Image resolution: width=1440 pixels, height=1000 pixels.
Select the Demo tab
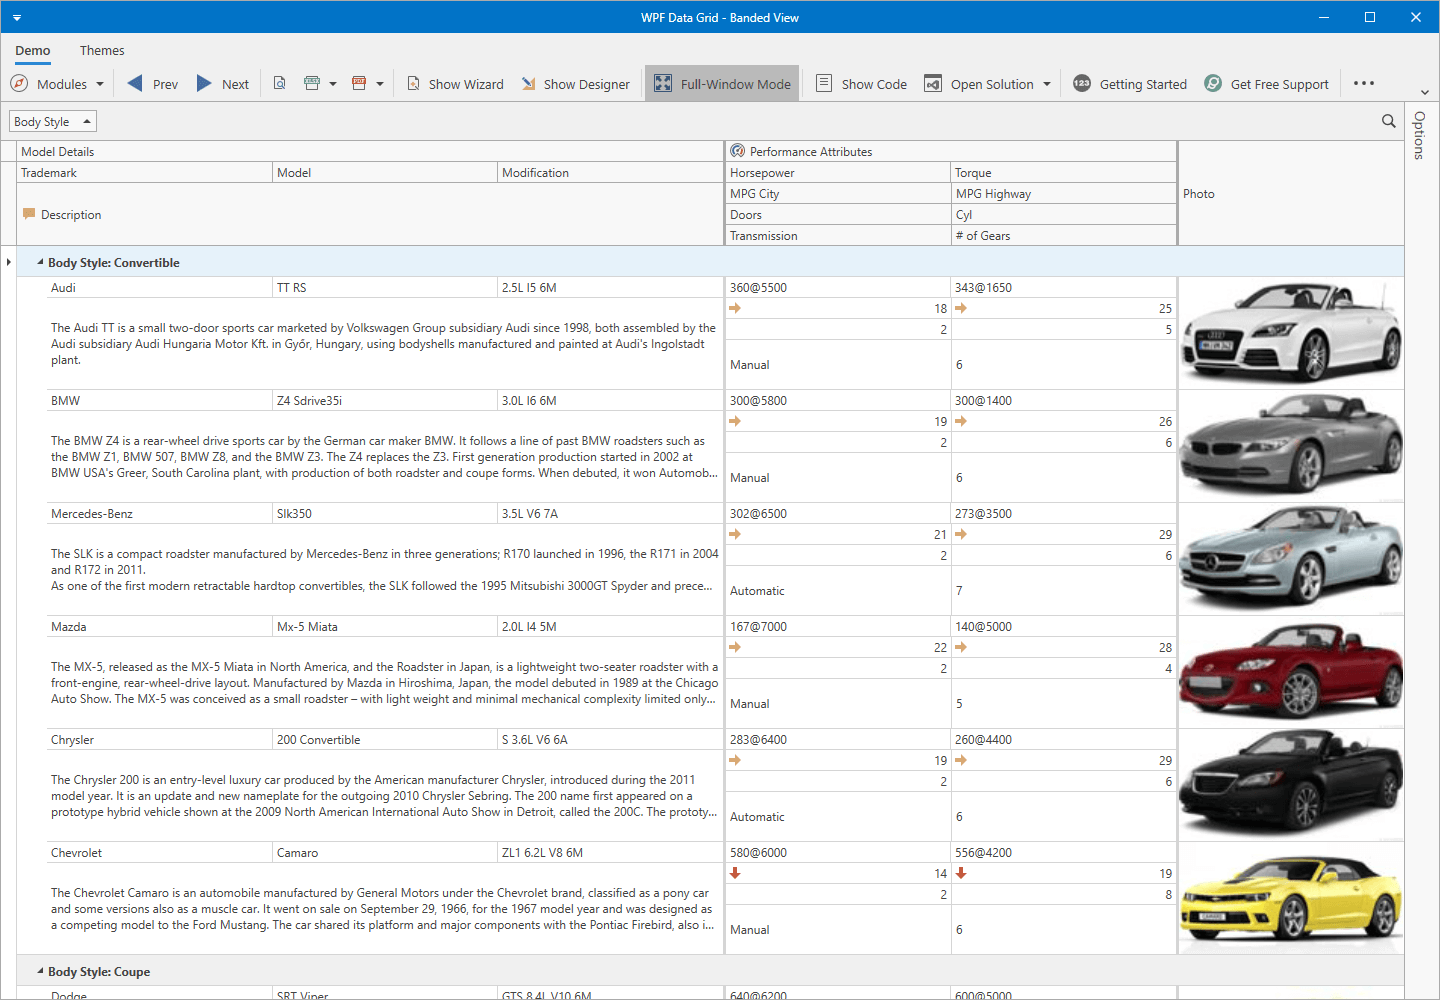[33, 50]
